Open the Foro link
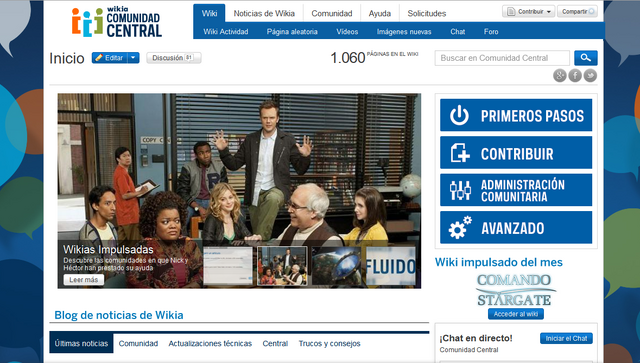640x363 pixels. (491, 31)
